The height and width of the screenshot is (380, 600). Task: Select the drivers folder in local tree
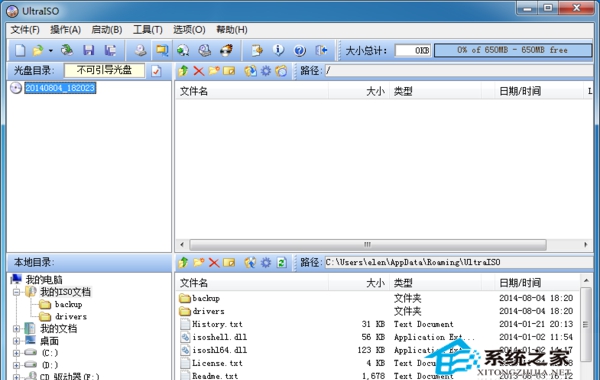click(x=71, y=317)
